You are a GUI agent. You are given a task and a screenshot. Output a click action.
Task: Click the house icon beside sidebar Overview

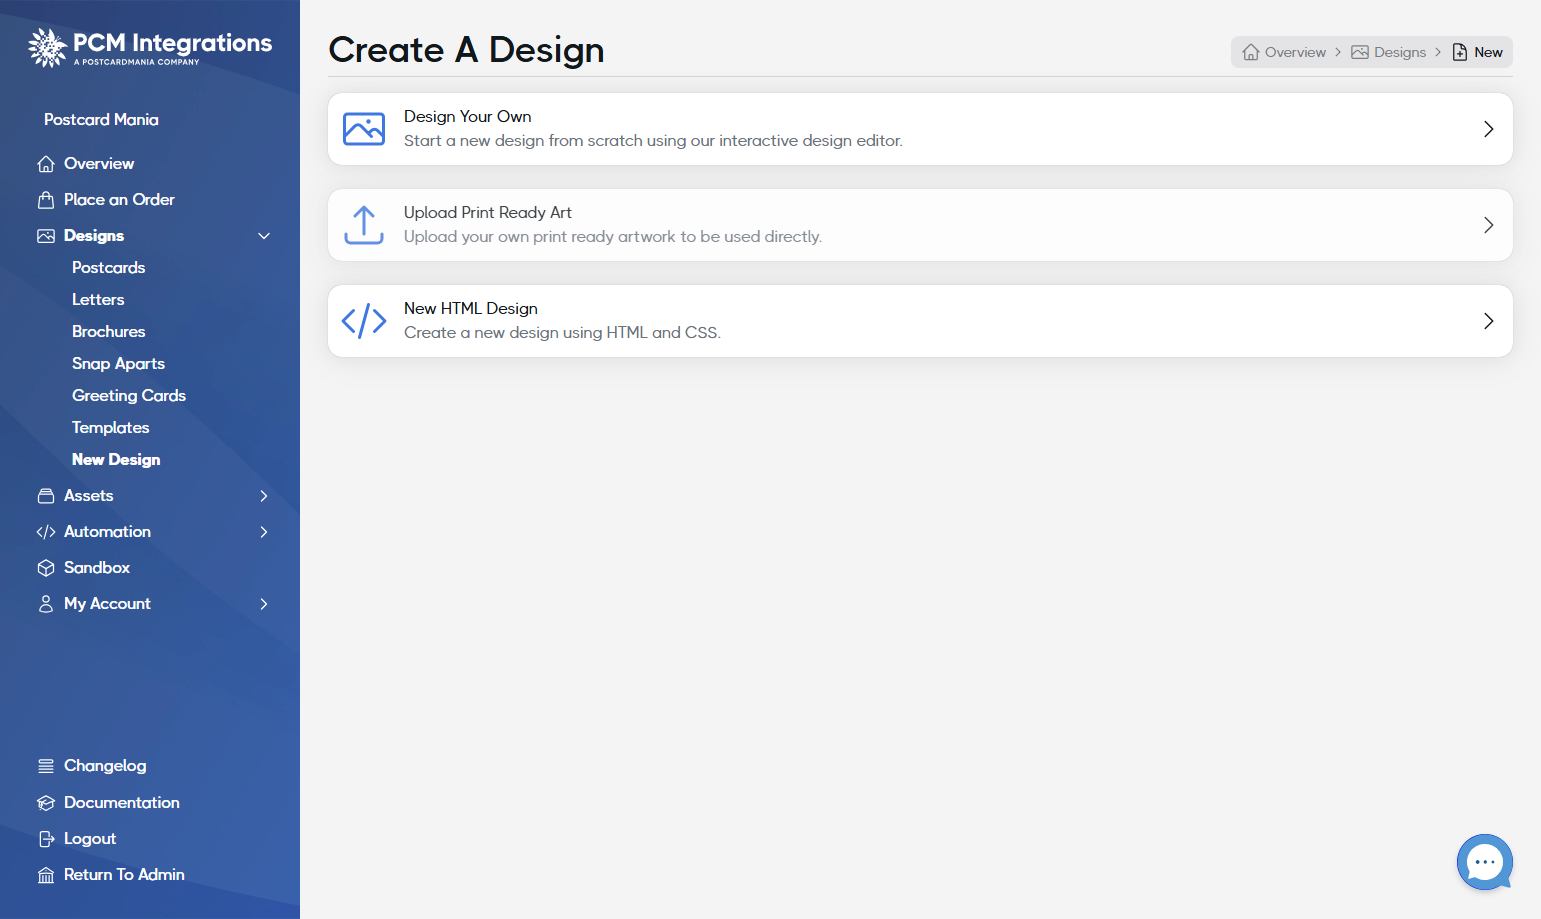click(46, 164)
